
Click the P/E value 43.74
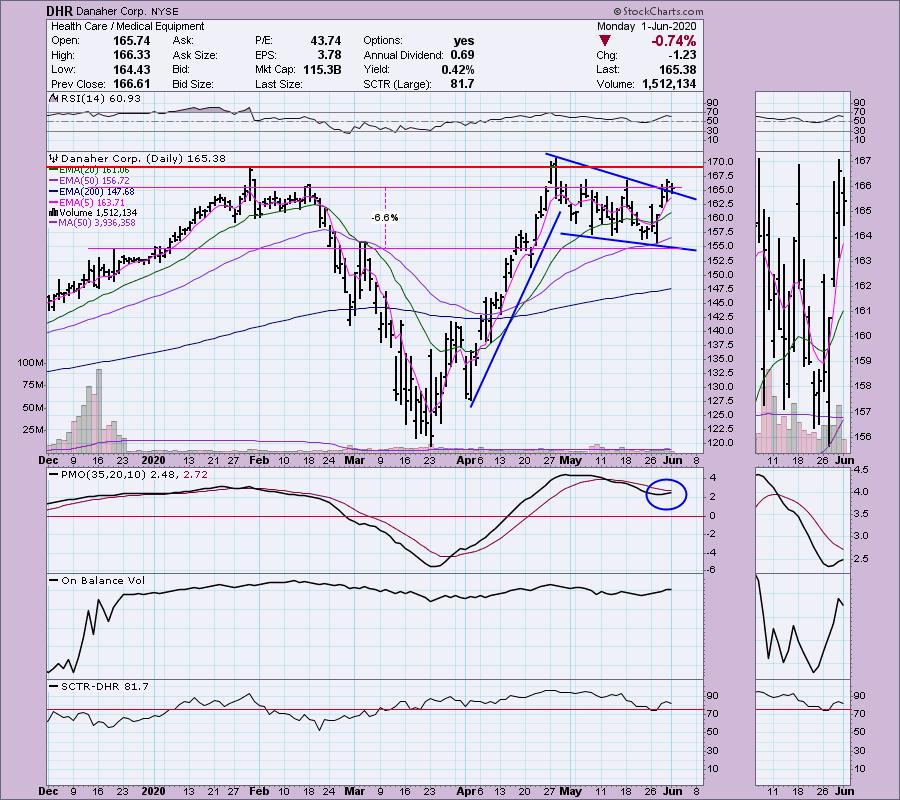[x=326, y=41]
